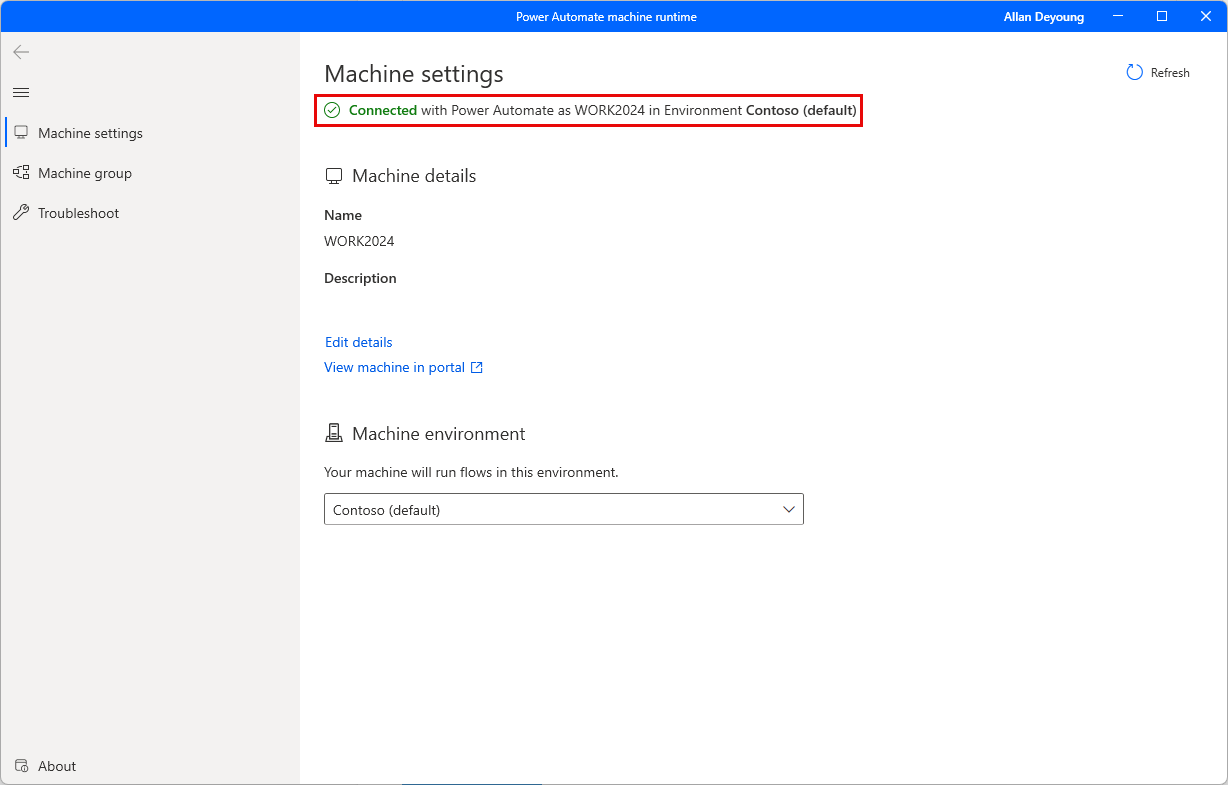Collapse the navigation pane with hamburger icon
This screenshot has height=785, width=1228.
(x=20, y=91)
